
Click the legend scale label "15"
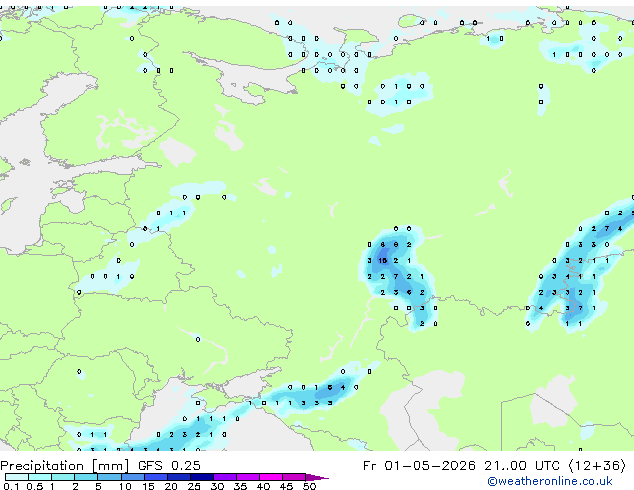pos(148,486)
